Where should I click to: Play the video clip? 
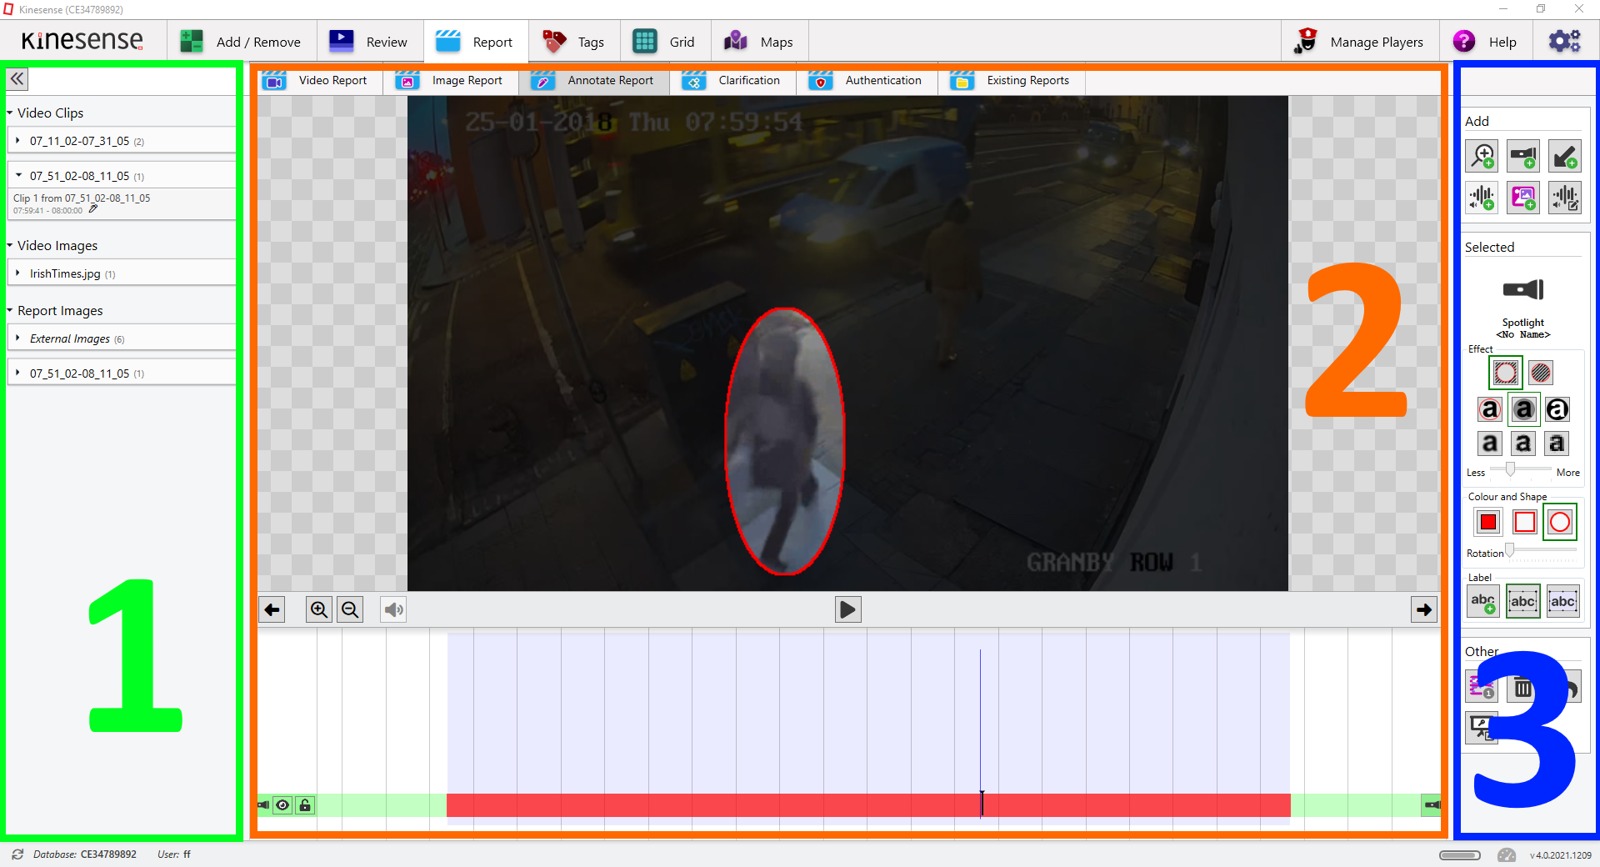pos(847,609)
